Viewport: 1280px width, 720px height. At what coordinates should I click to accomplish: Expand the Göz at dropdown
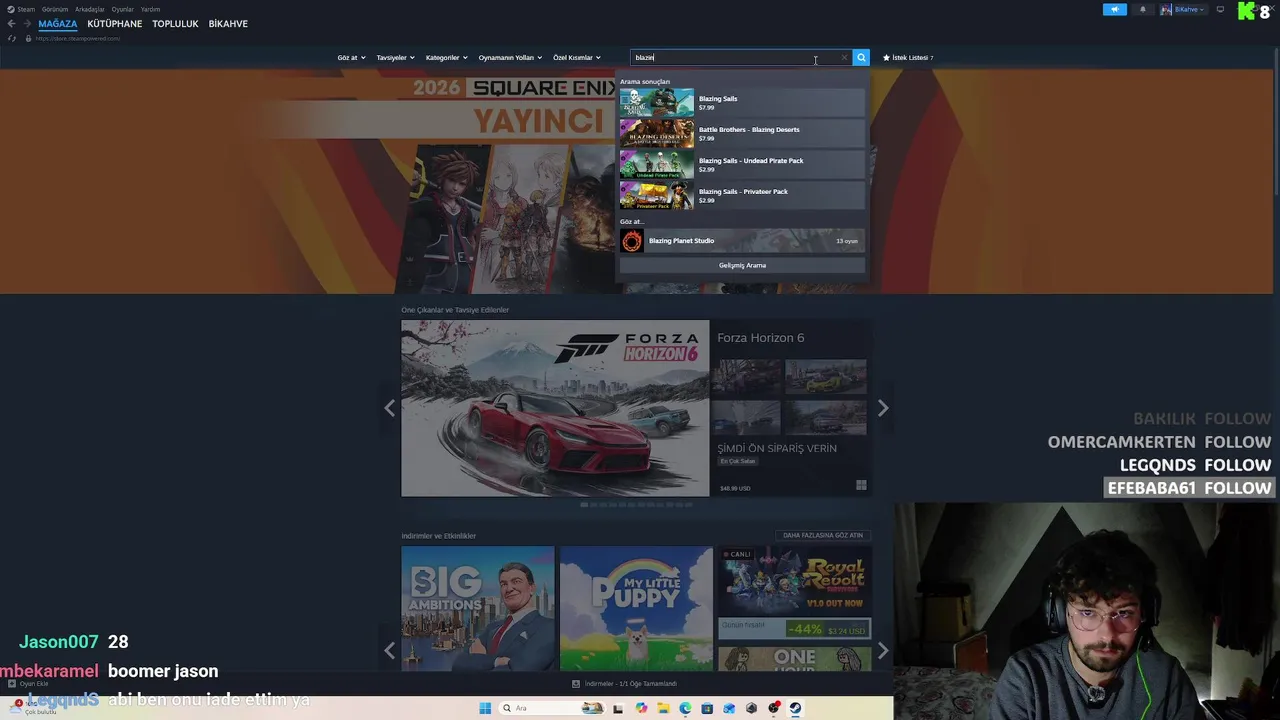click(x=351, y=58)
